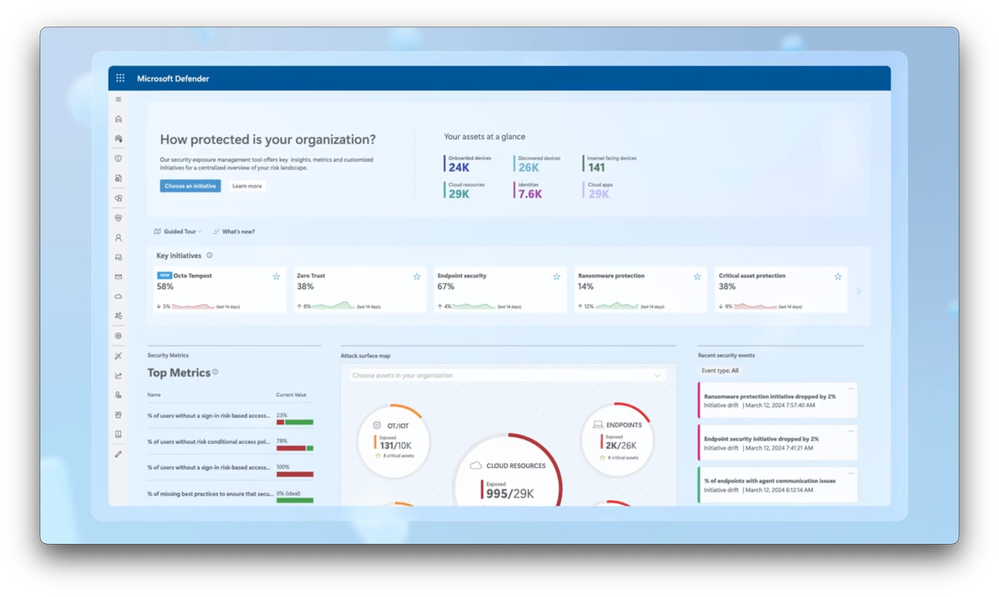The width and height of the screenshot is (999, 597).
Task: Click the Current Value column header
Action: [291, 395]
